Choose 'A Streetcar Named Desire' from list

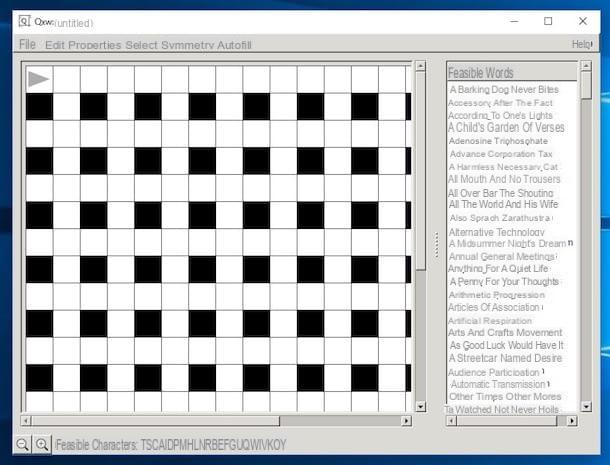click(x=506, y=358)
